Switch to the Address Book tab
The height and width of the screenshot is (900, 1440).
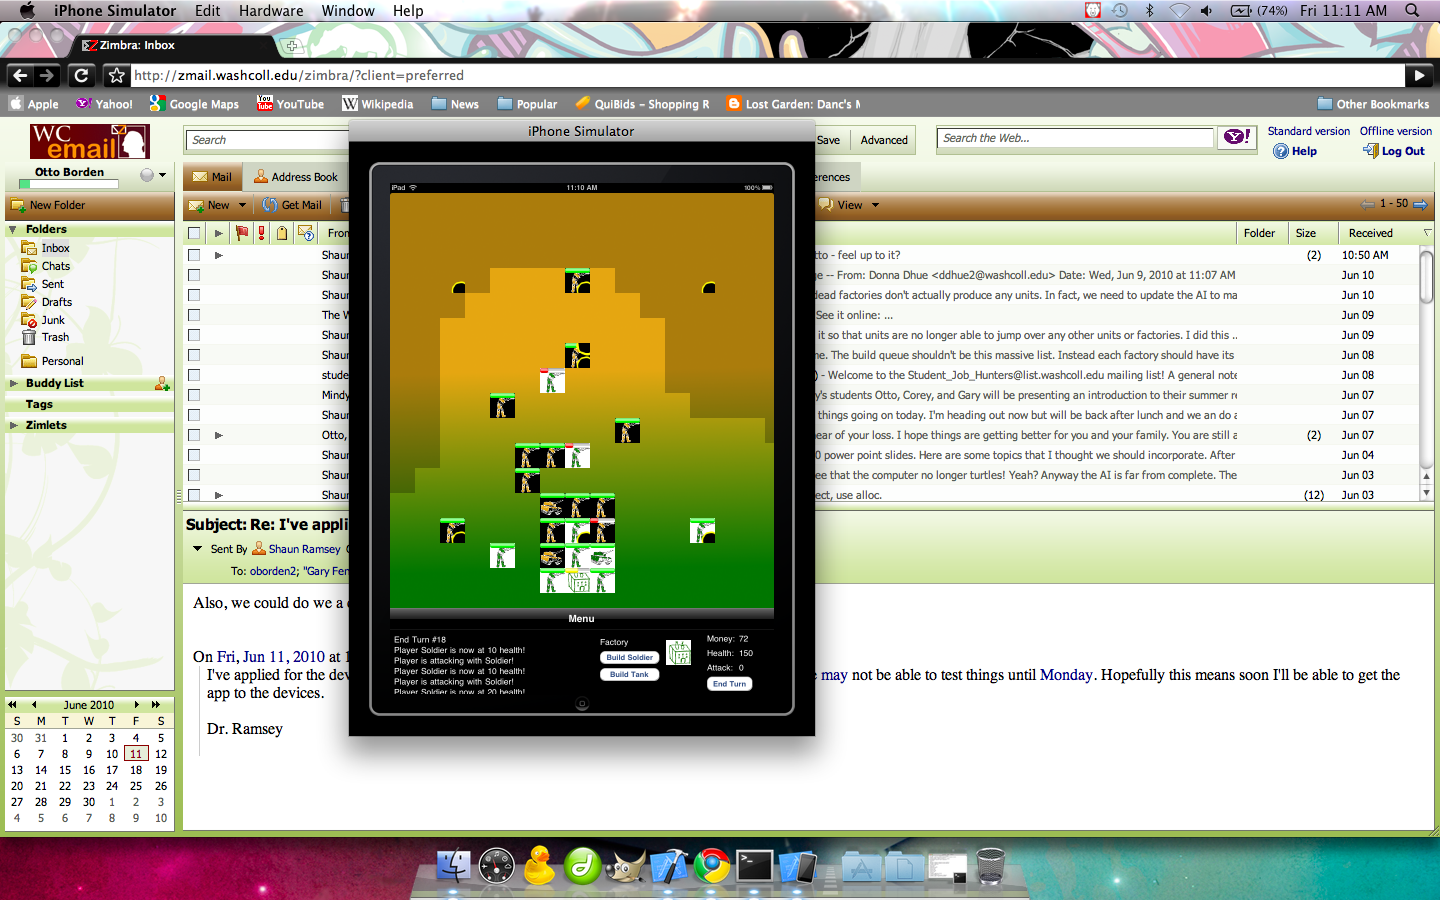[x=296, y=177]
